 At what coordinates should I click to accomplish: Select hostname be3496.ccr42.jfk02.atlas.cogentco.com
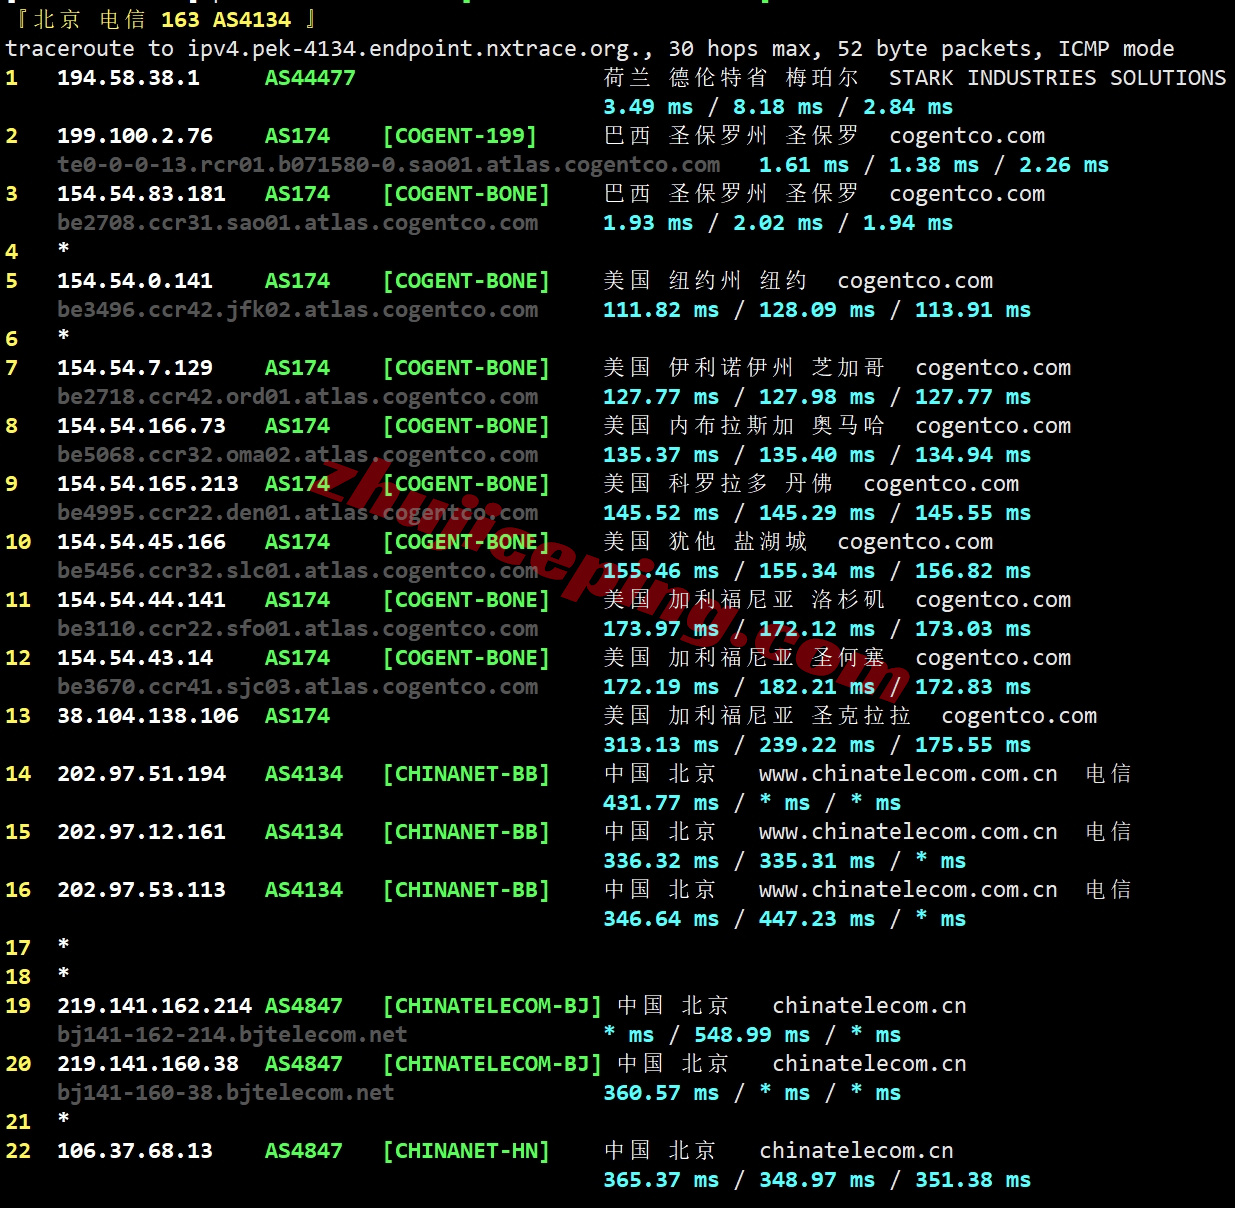pos(298,309)
